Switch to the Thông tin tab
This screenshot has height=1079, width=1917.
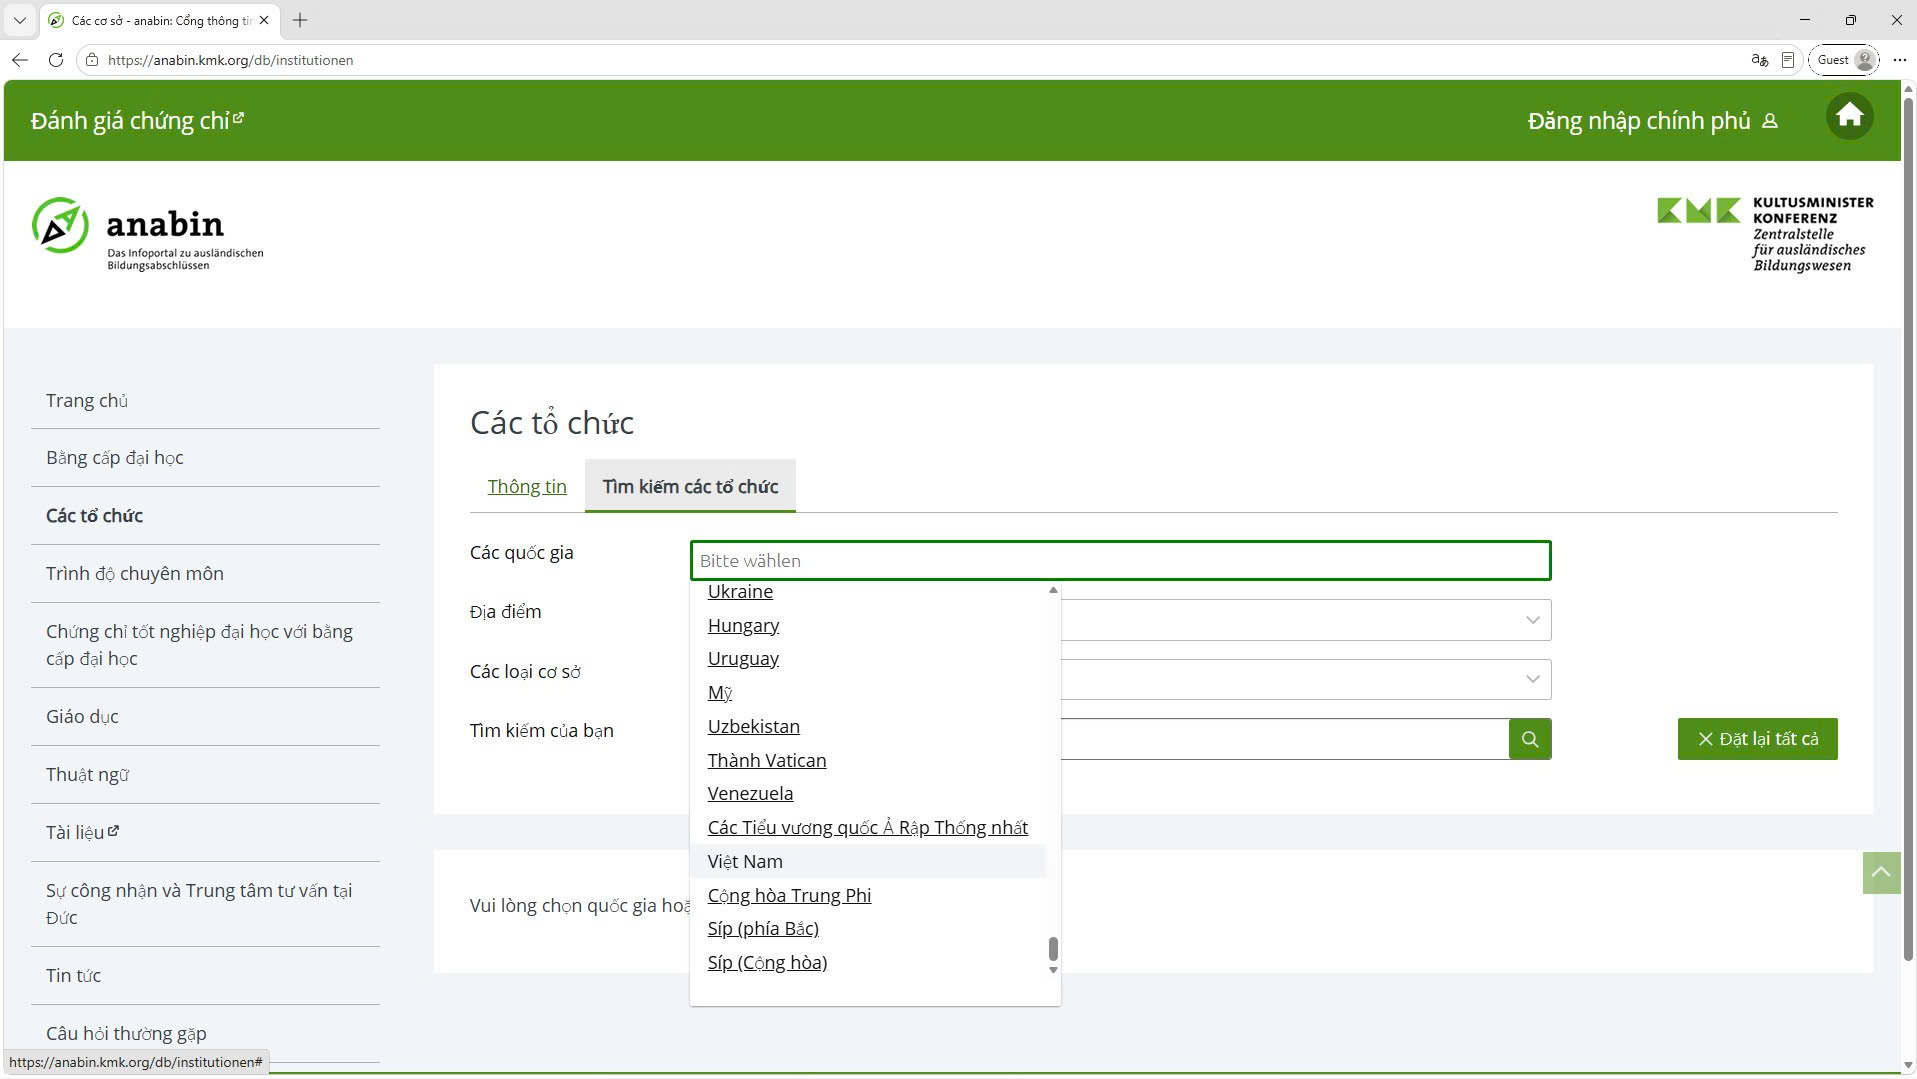click(527, 486)
